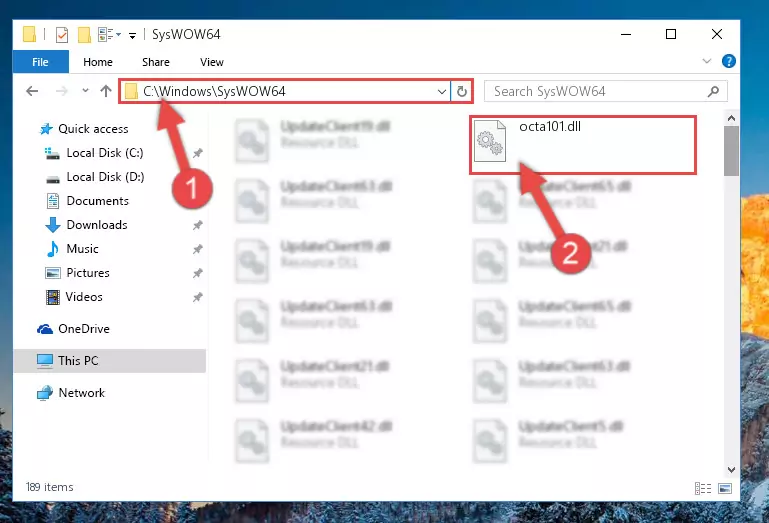Go forward using the Forward arrow
This screenshot has height=523, width=769.
62,91
